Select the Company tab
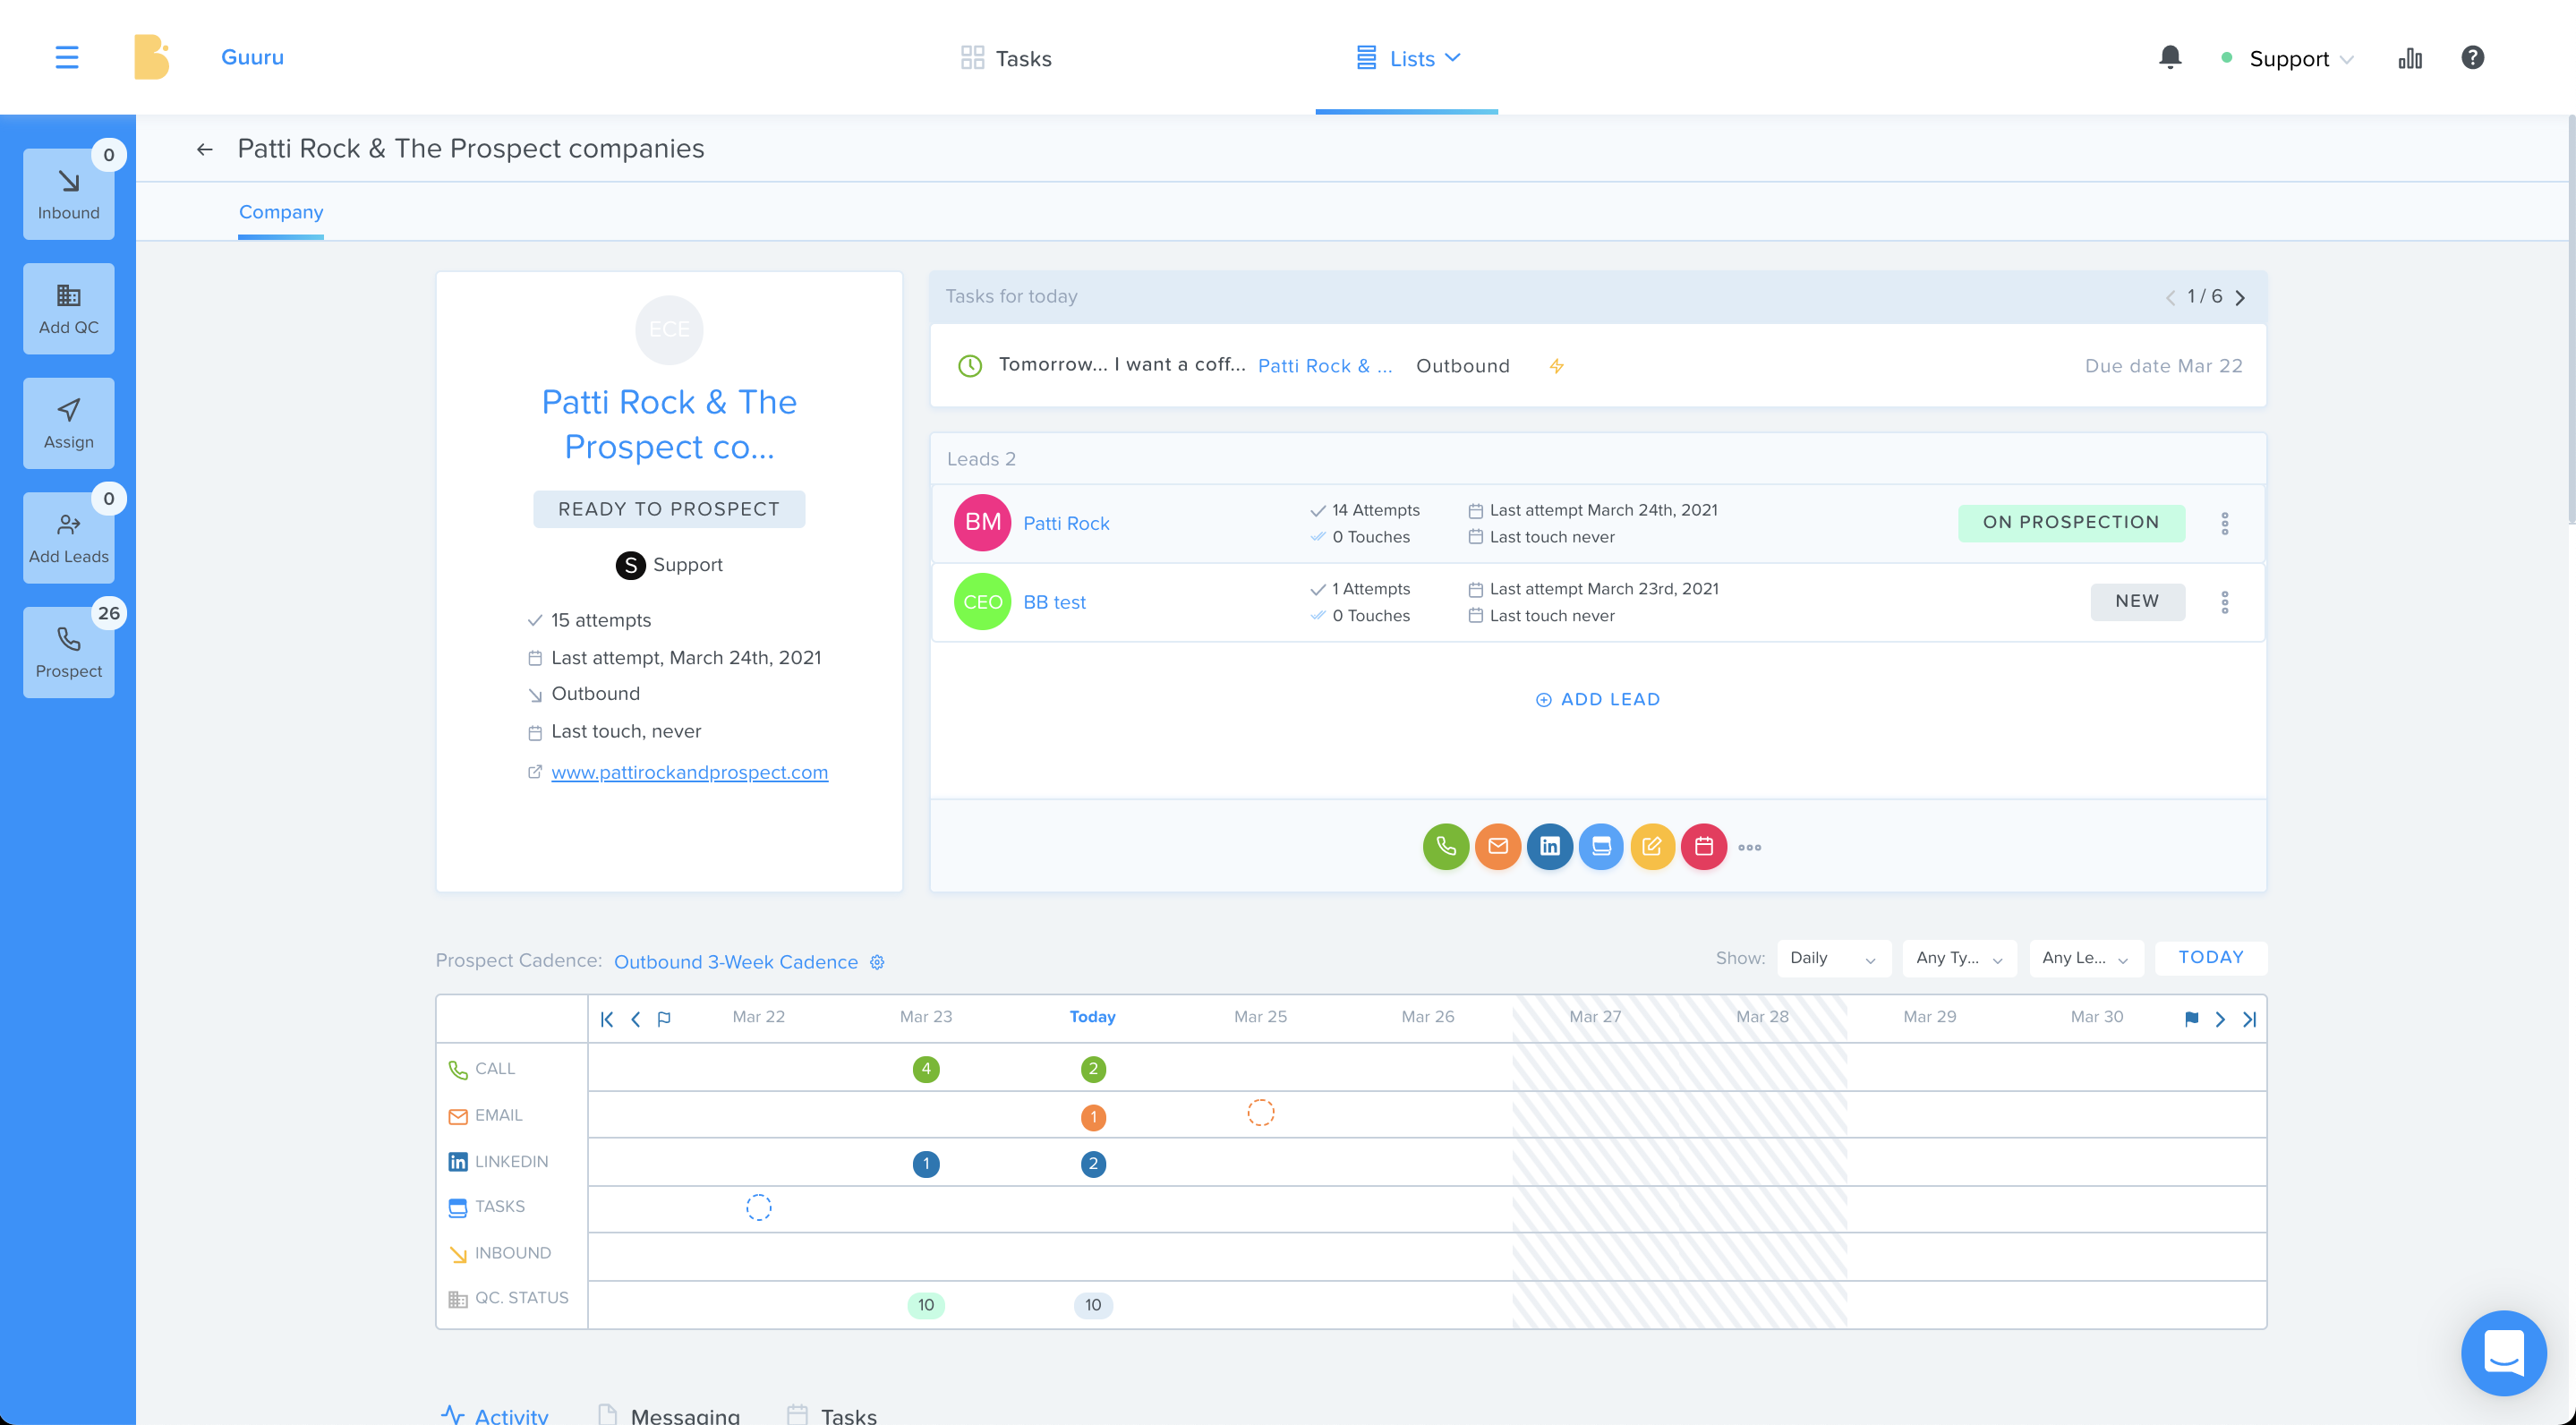Image resolution: width=2576 pixels, height=1425 pixels. click(x=281, y=212)
